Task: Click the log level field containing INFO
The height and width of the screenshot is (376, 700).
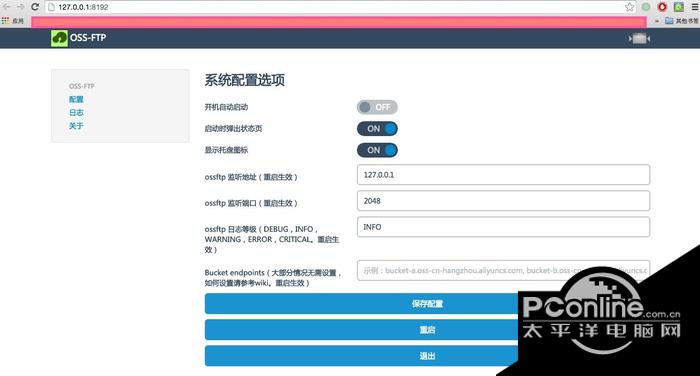Action: [503, 227]
